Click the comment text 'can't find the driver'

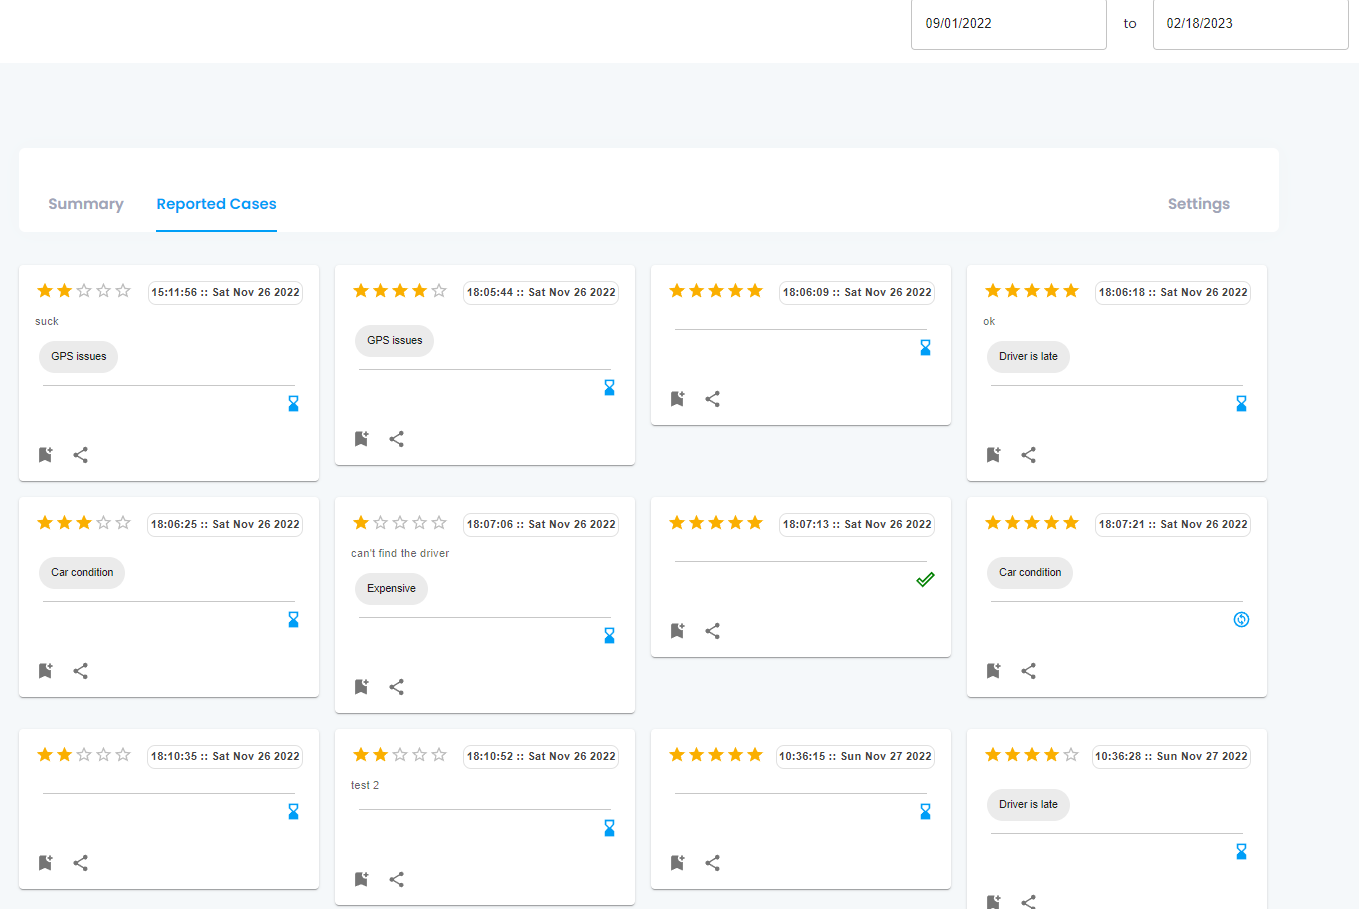[400, 553]
